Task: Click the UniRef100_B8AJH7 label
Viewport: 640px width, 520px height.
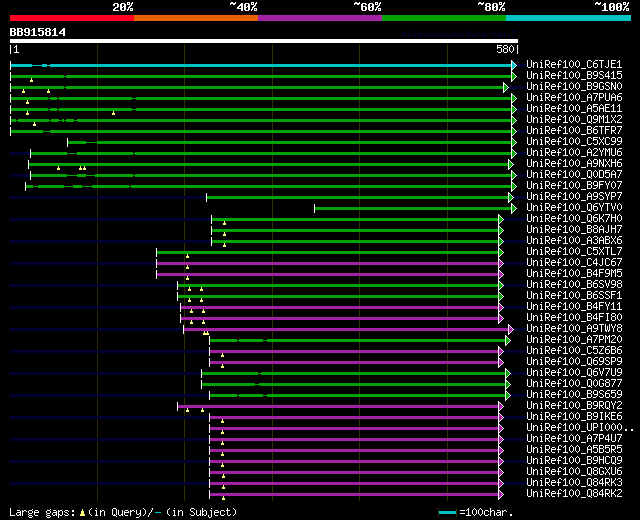Action: coord(574,230)
